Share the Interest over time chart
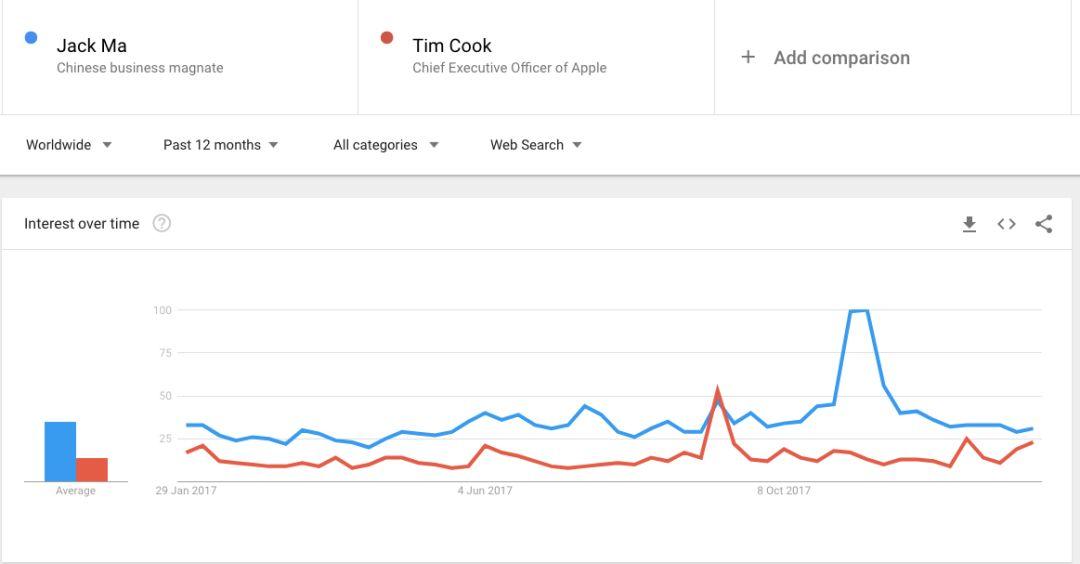Screen dimensions: 1080x564 click(1044, 224)
